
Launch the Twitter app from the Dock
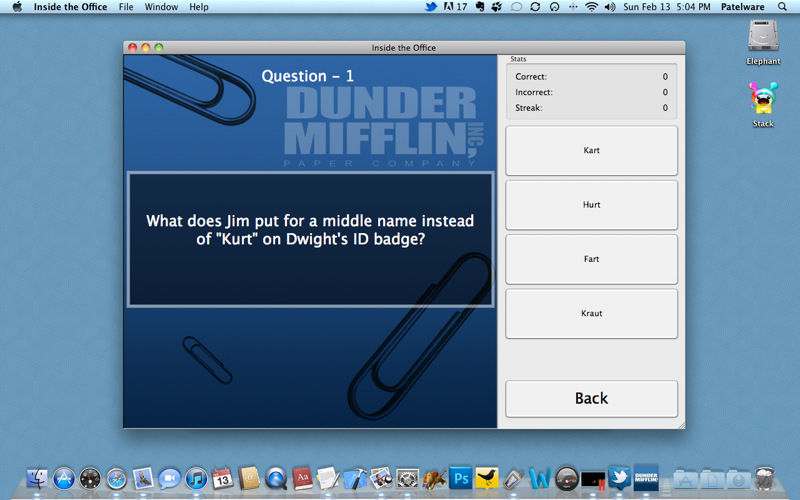(x=620, y=479)
